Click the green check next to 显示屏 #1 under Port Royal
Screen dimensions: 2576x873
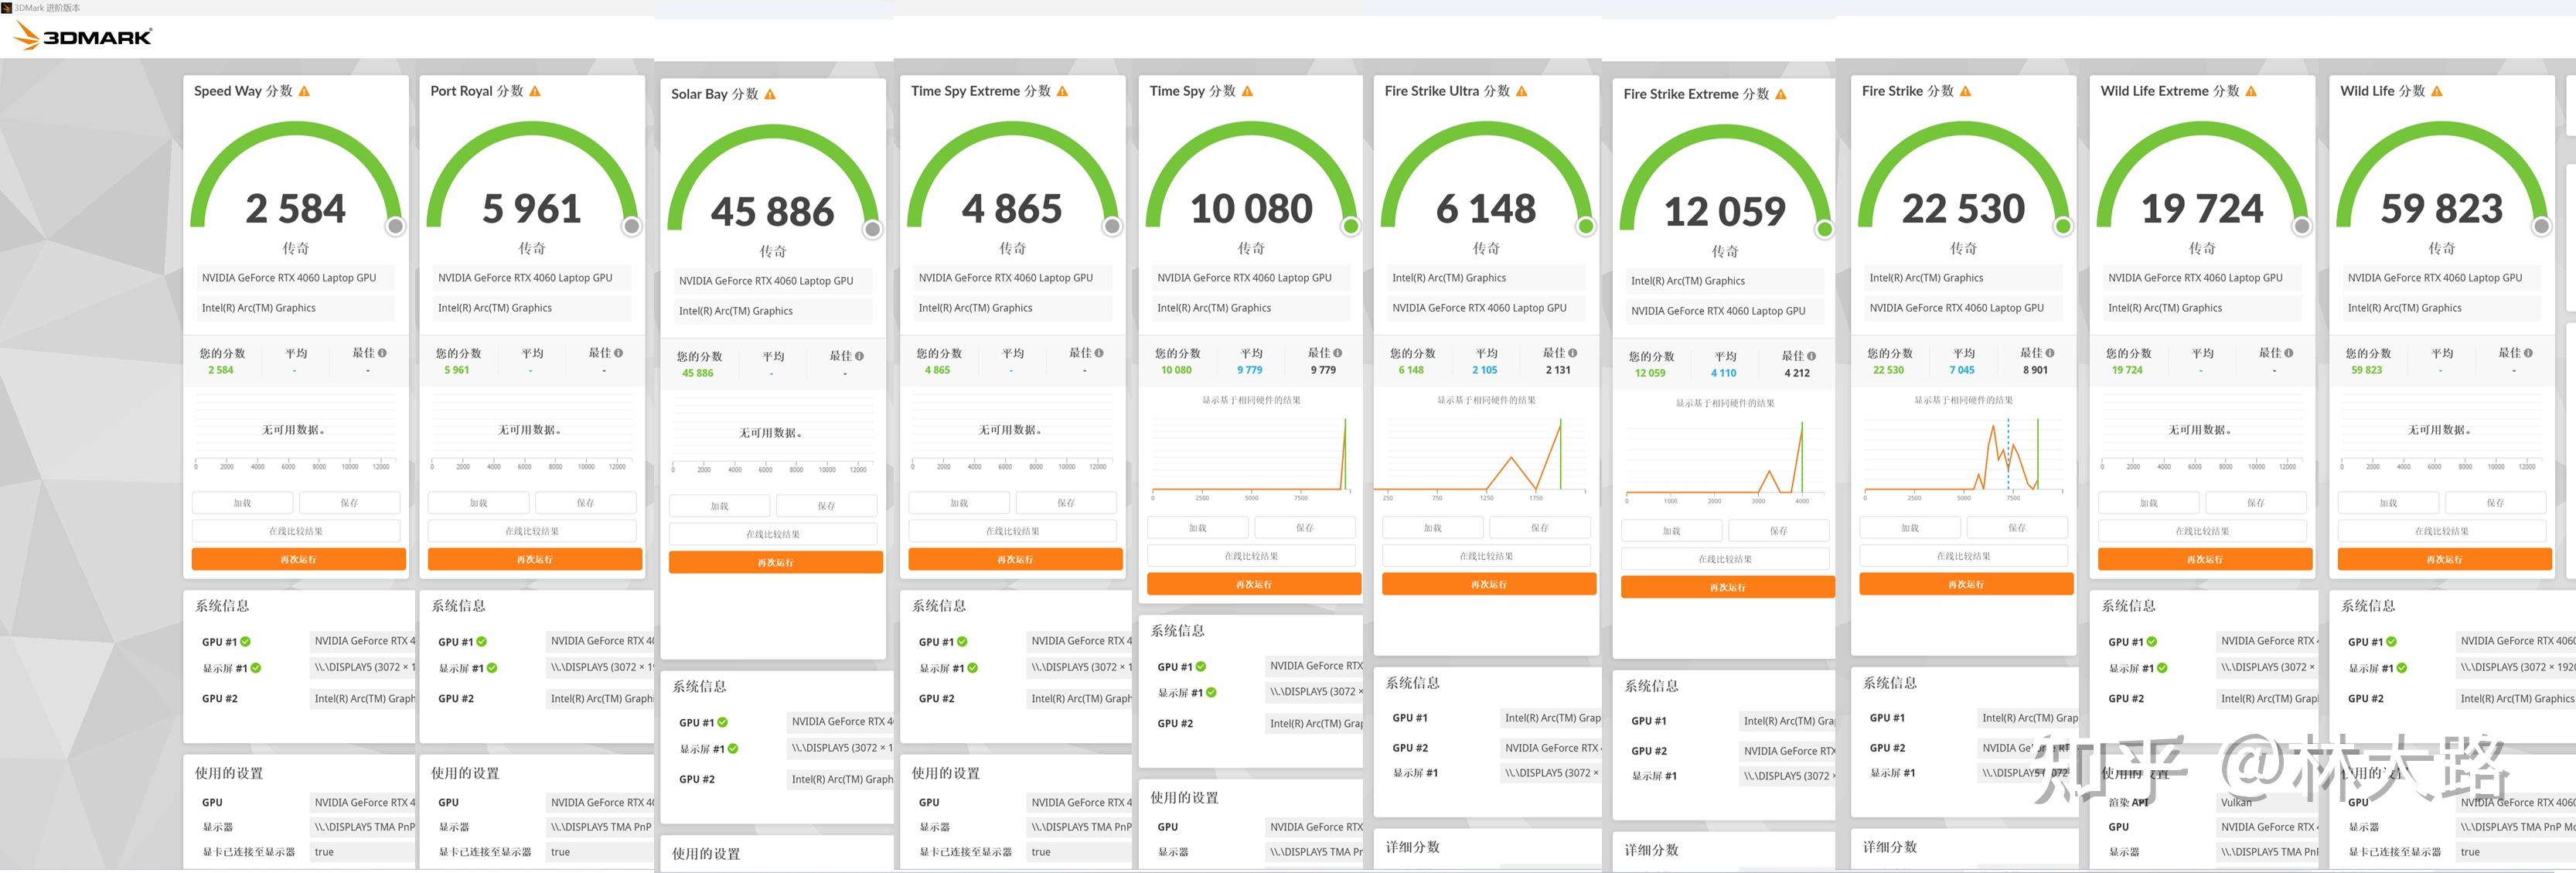coord(492,668)
